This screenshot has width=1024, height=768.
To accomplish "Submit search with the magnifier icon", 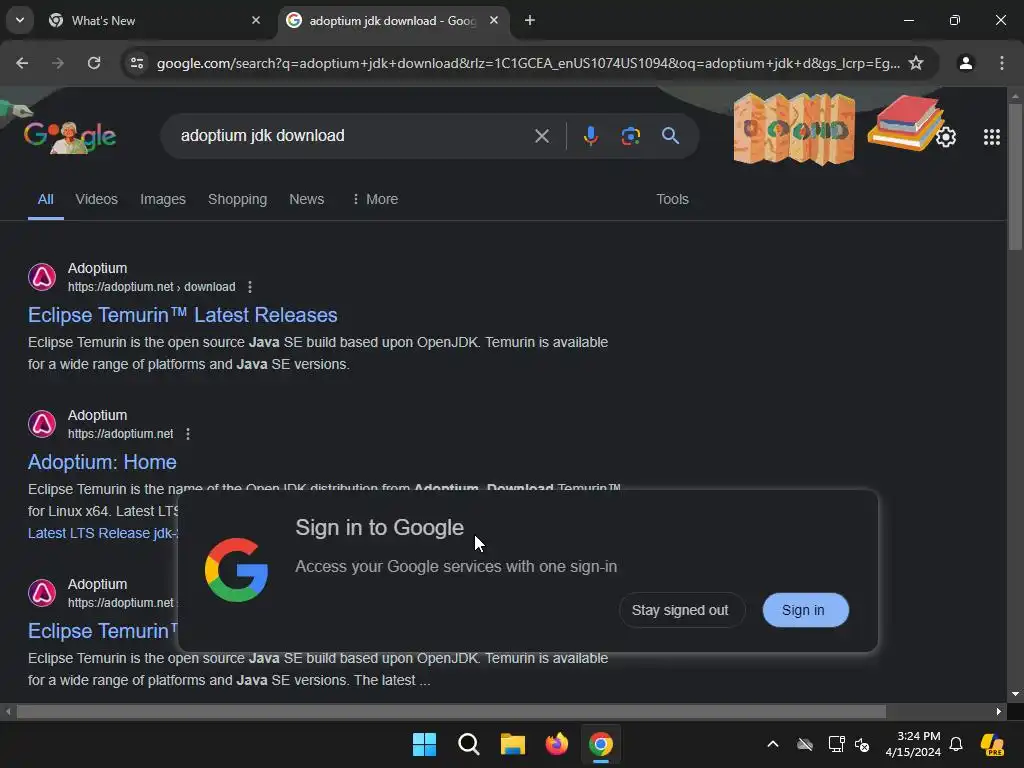I will (670, 136).
